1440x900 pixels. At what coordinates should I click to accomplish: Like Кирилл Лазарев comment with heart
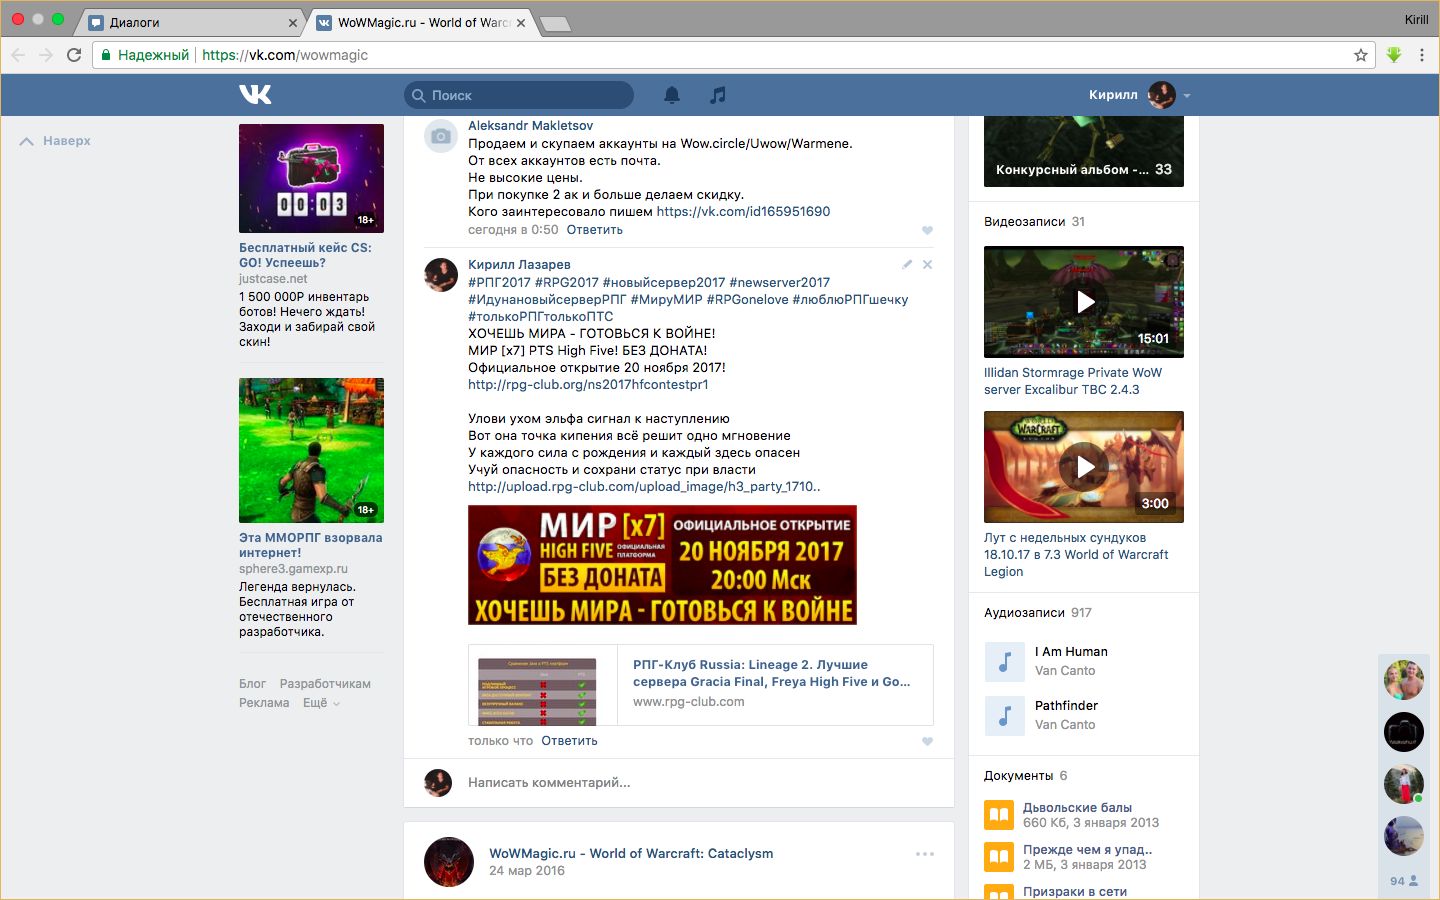point(927,741)
